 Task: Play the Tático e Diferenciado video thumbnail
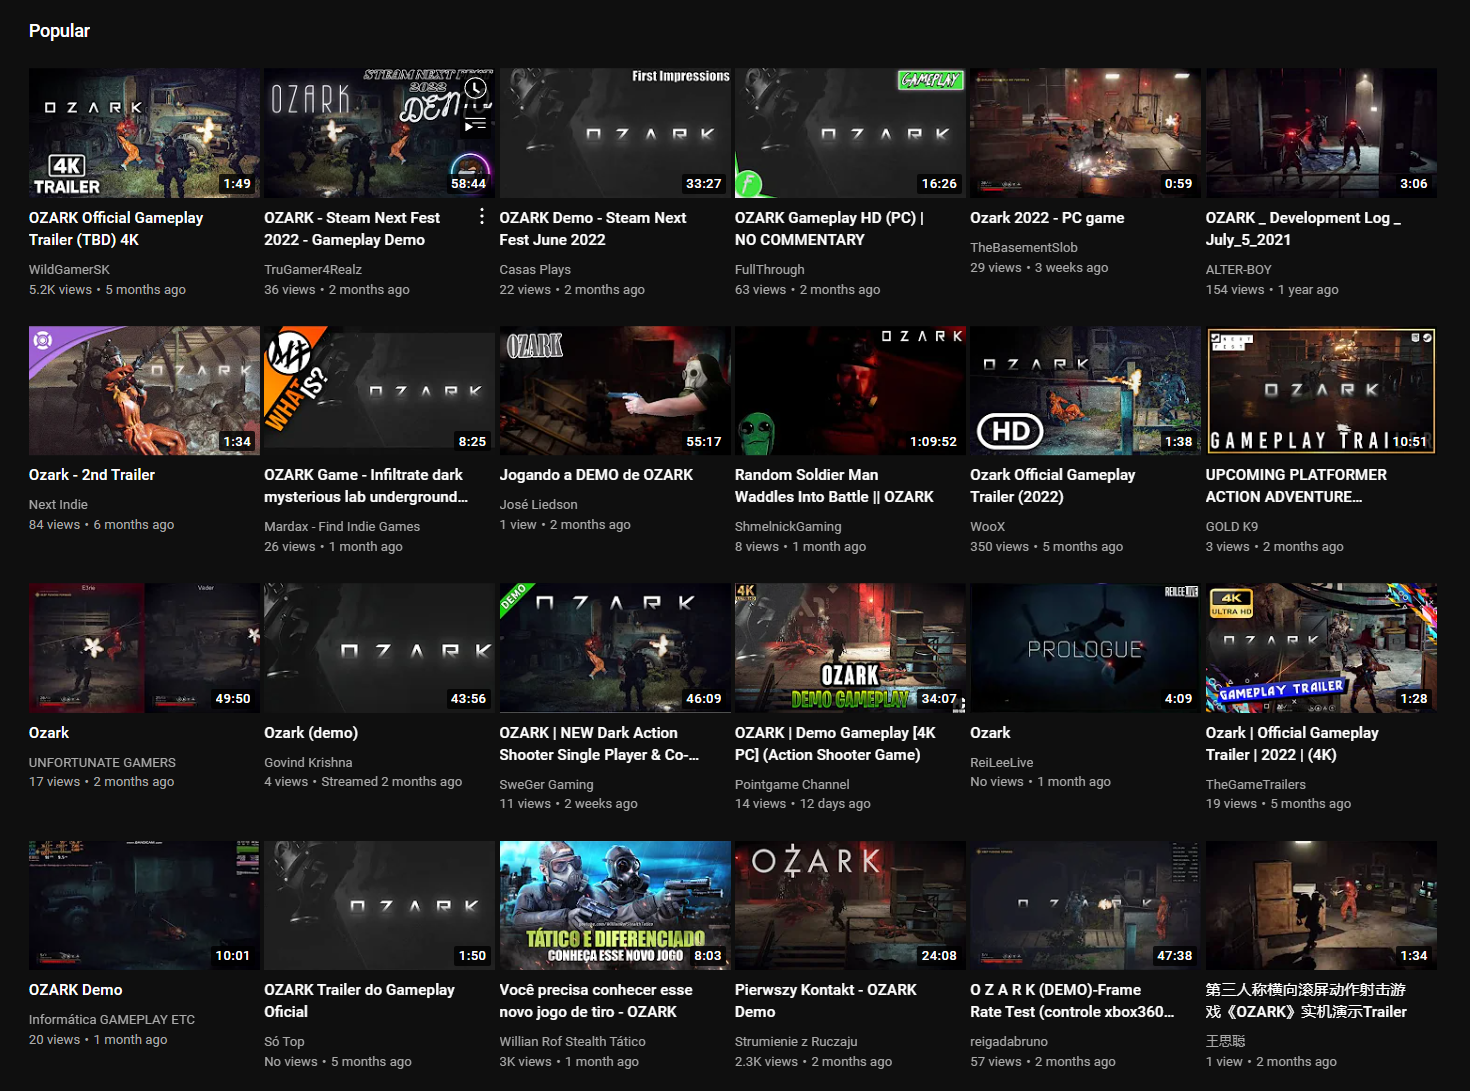click(614, 905)
